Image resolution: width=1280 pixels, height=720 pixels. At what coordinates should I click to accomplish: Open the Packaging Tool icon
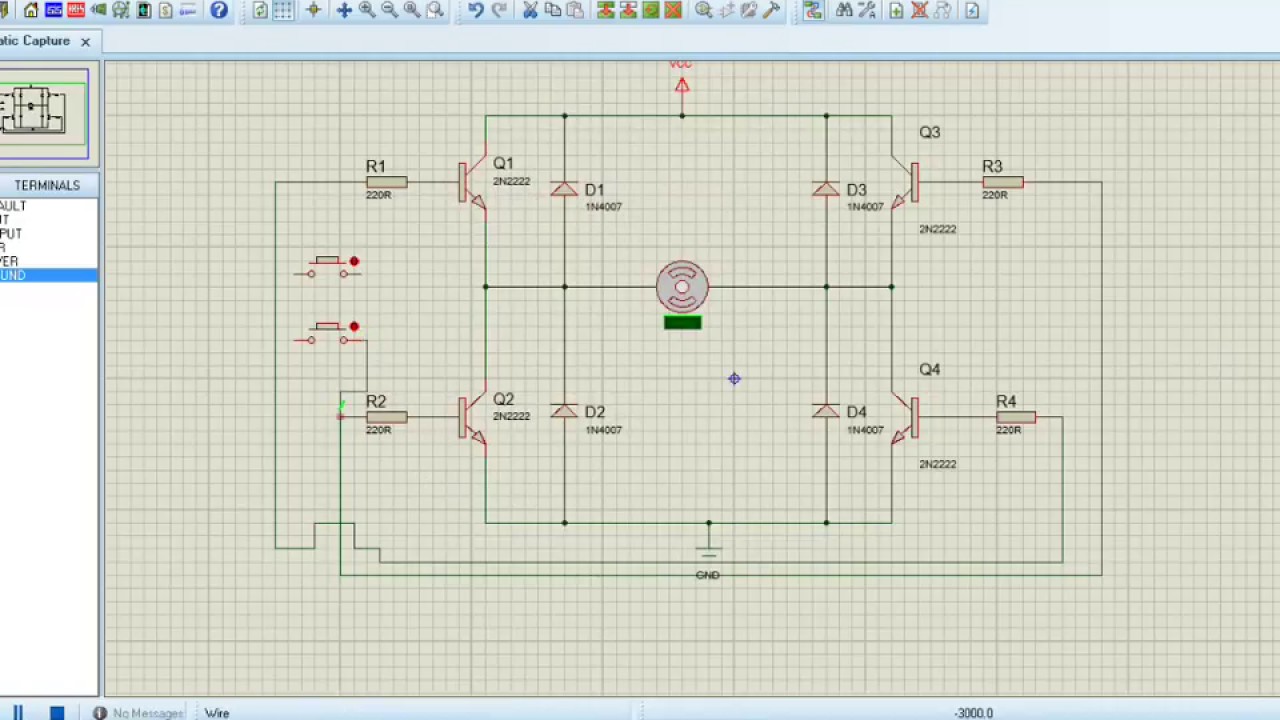(x=749, y=10)
